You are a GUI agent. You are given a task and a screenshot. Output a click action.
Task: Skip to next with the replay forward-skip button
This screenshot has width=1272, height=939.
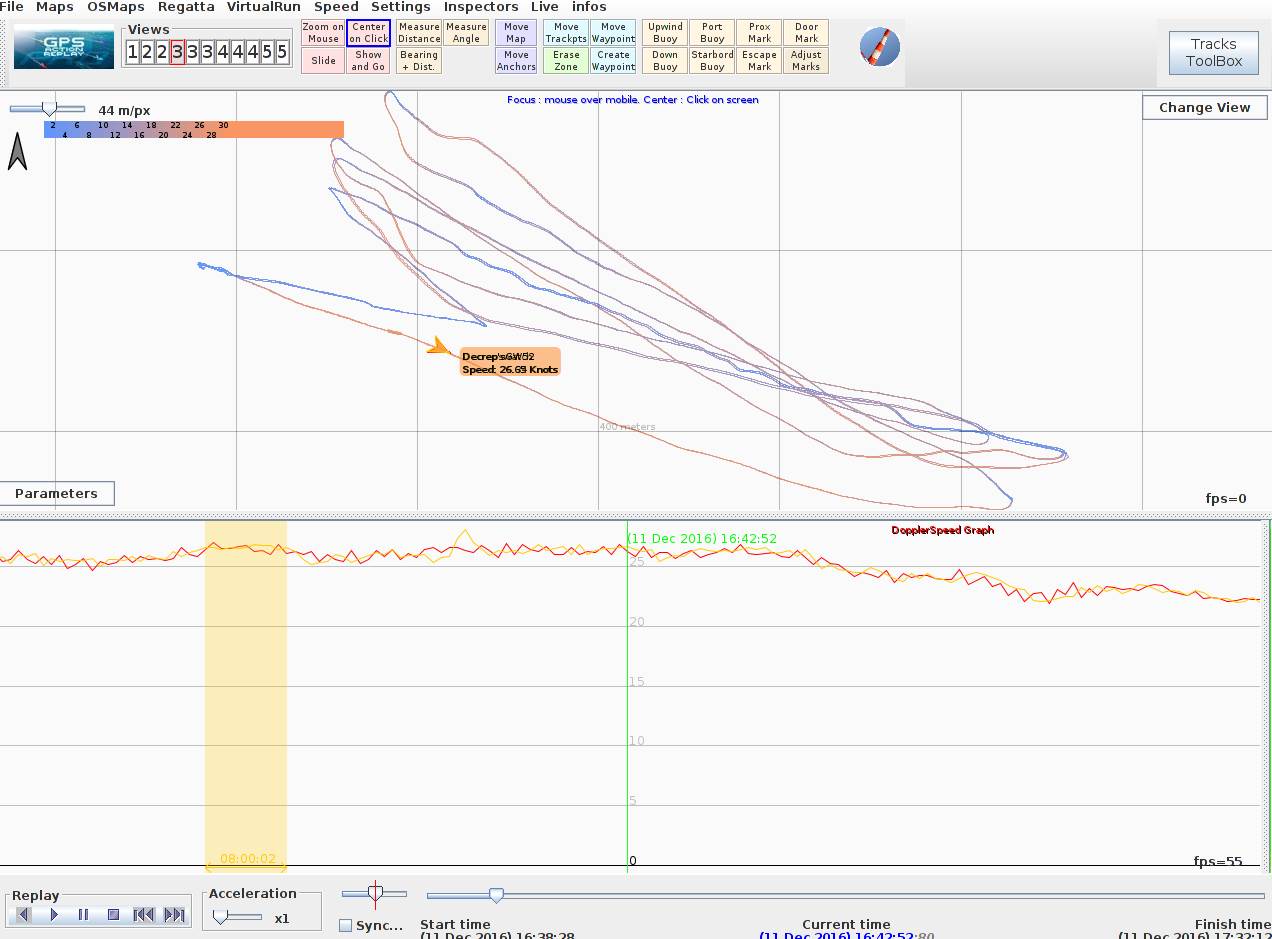point(174,914)
